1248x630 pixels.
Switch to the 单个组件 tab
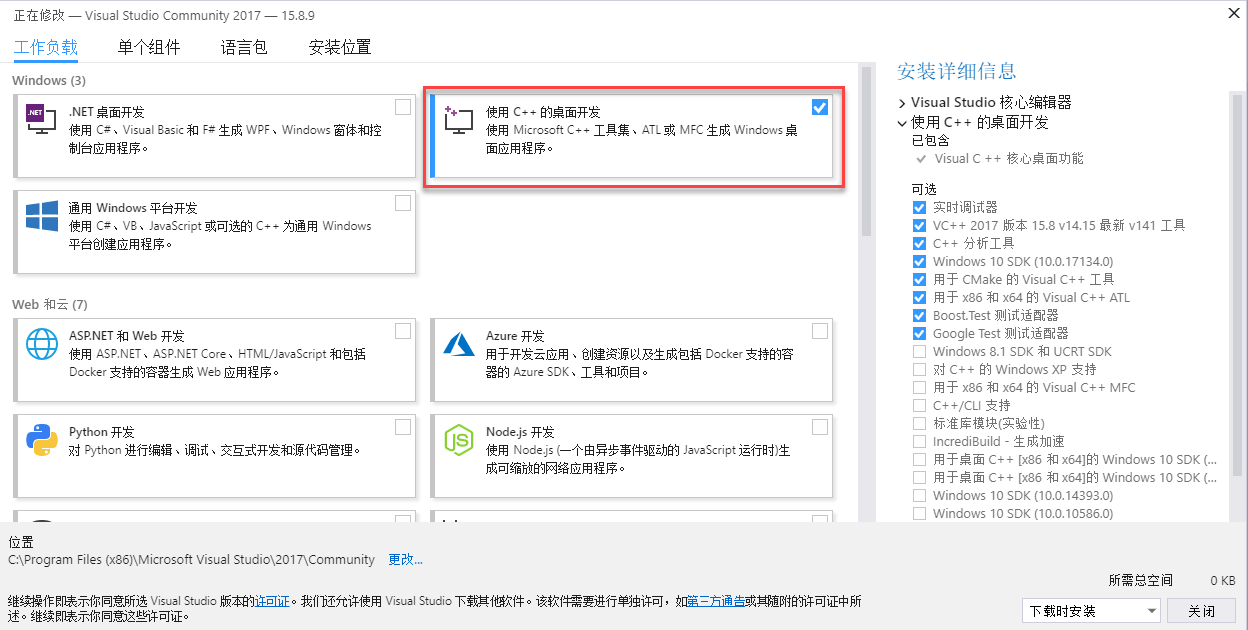tap(149, 47)
